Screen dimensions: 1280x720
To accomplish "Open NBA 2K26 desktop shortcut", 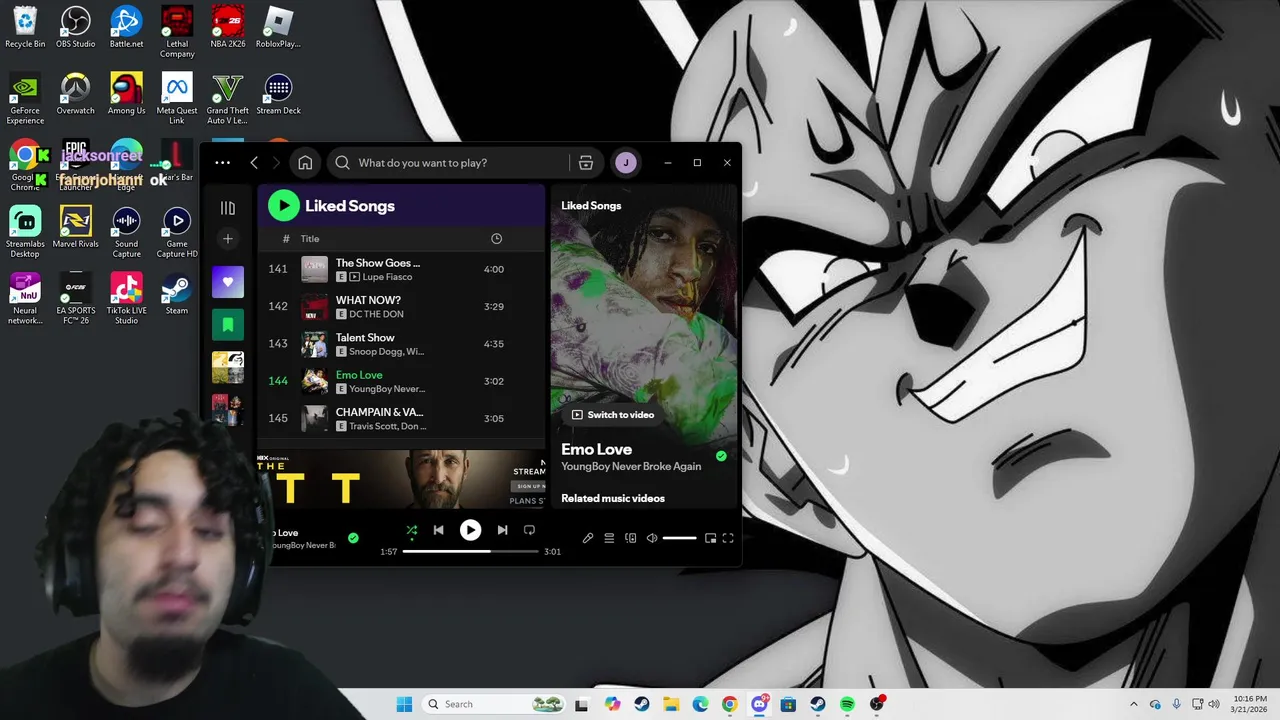I will click(x=227, y=28).
